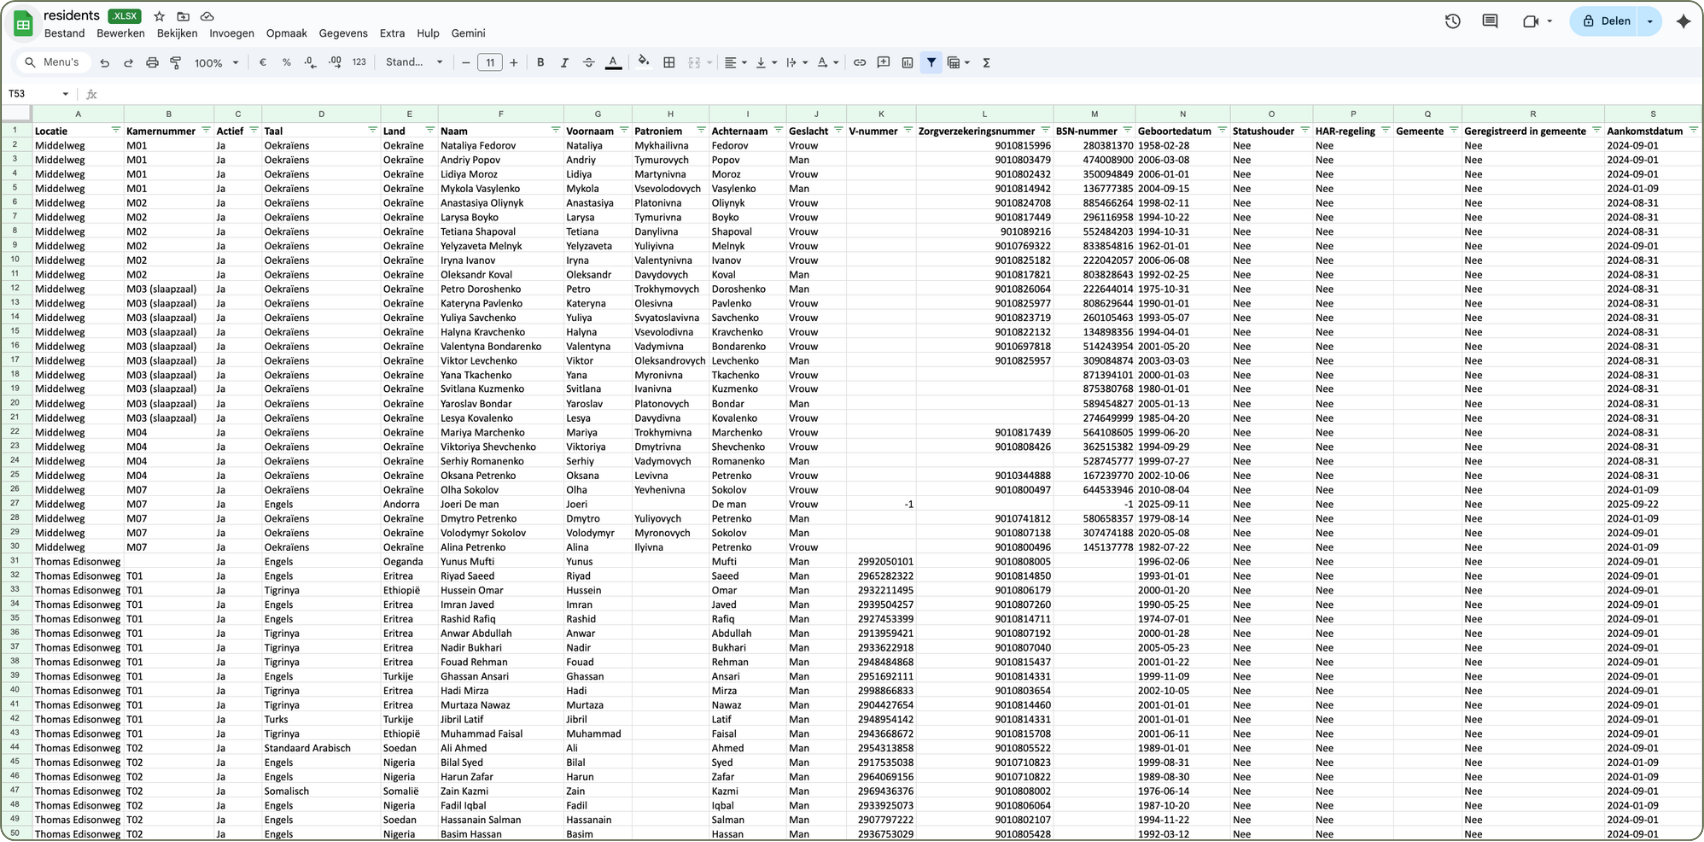Click the insert chart icon
Image resolution: width=1704 pixels, height=842 pixels.
[x=907, y=63]
